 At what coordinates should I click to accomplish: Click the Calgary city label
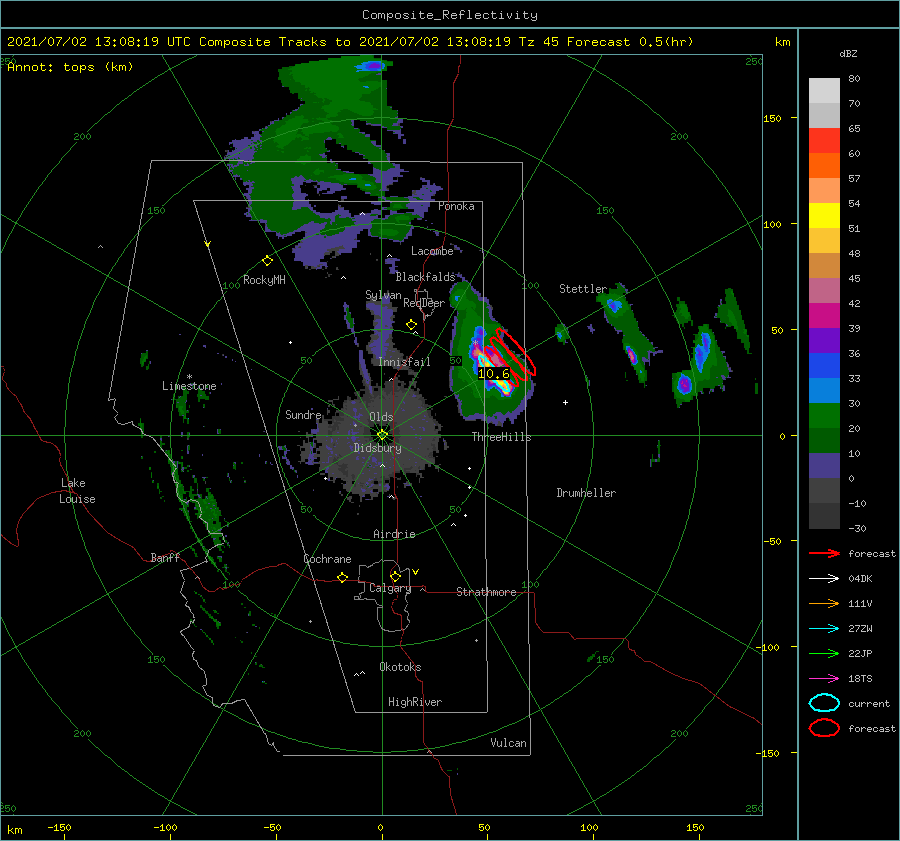pyautogui.click(x=390, y=588)
